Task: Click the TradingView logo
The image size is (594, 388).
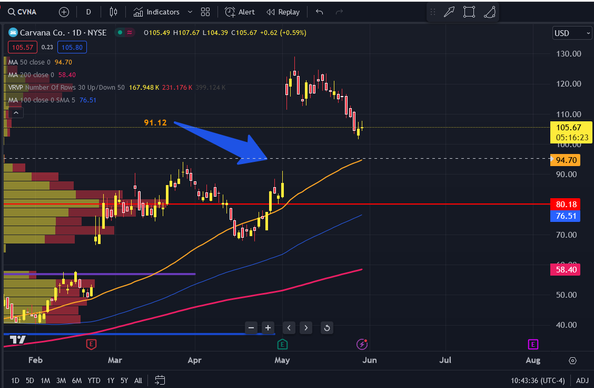Action: [x=17, y=340]
